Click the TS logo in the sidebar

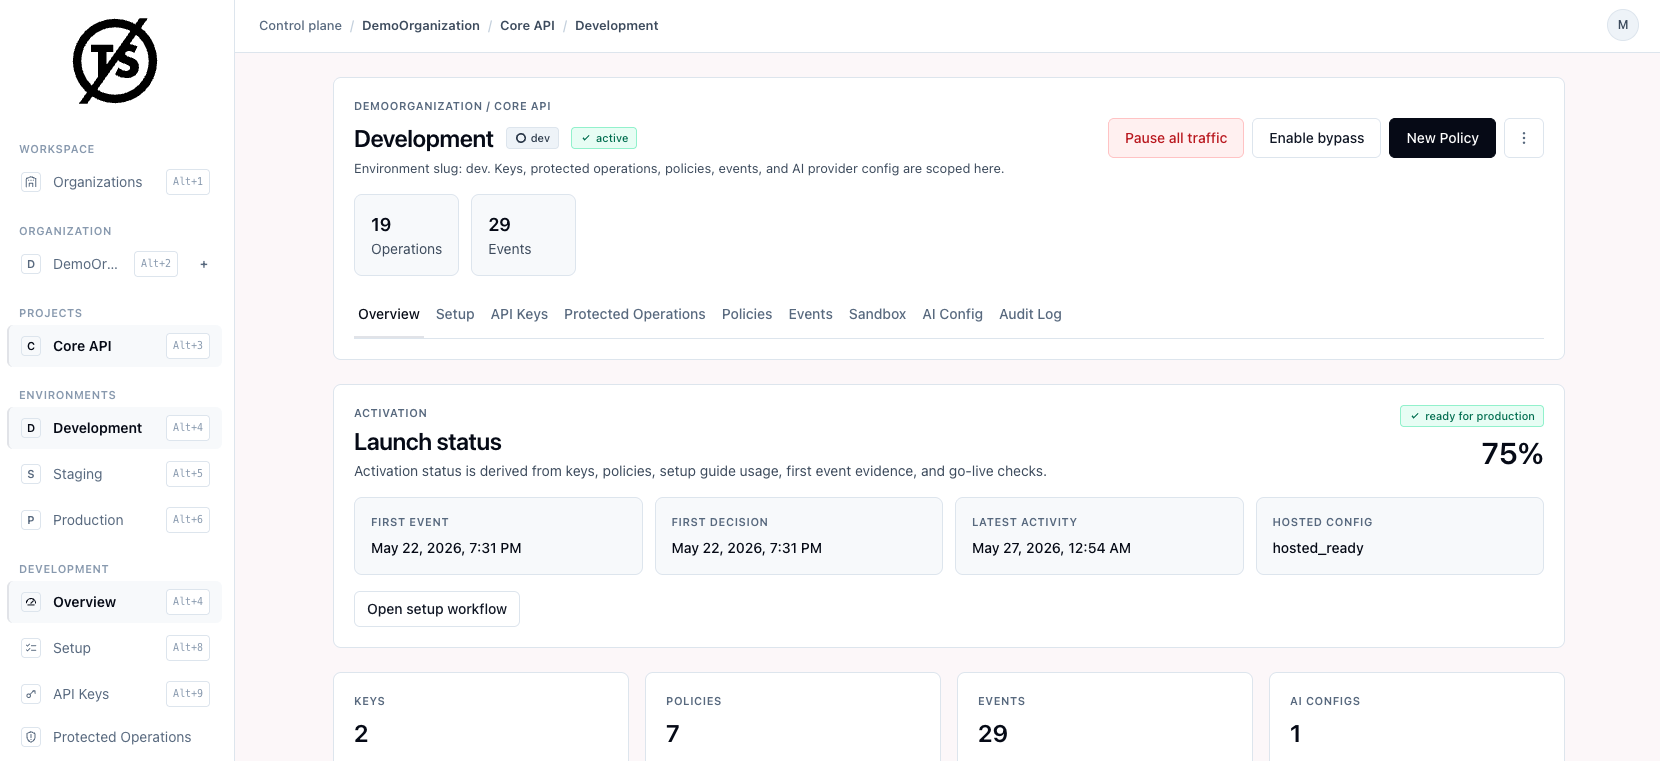coord(115,61)
